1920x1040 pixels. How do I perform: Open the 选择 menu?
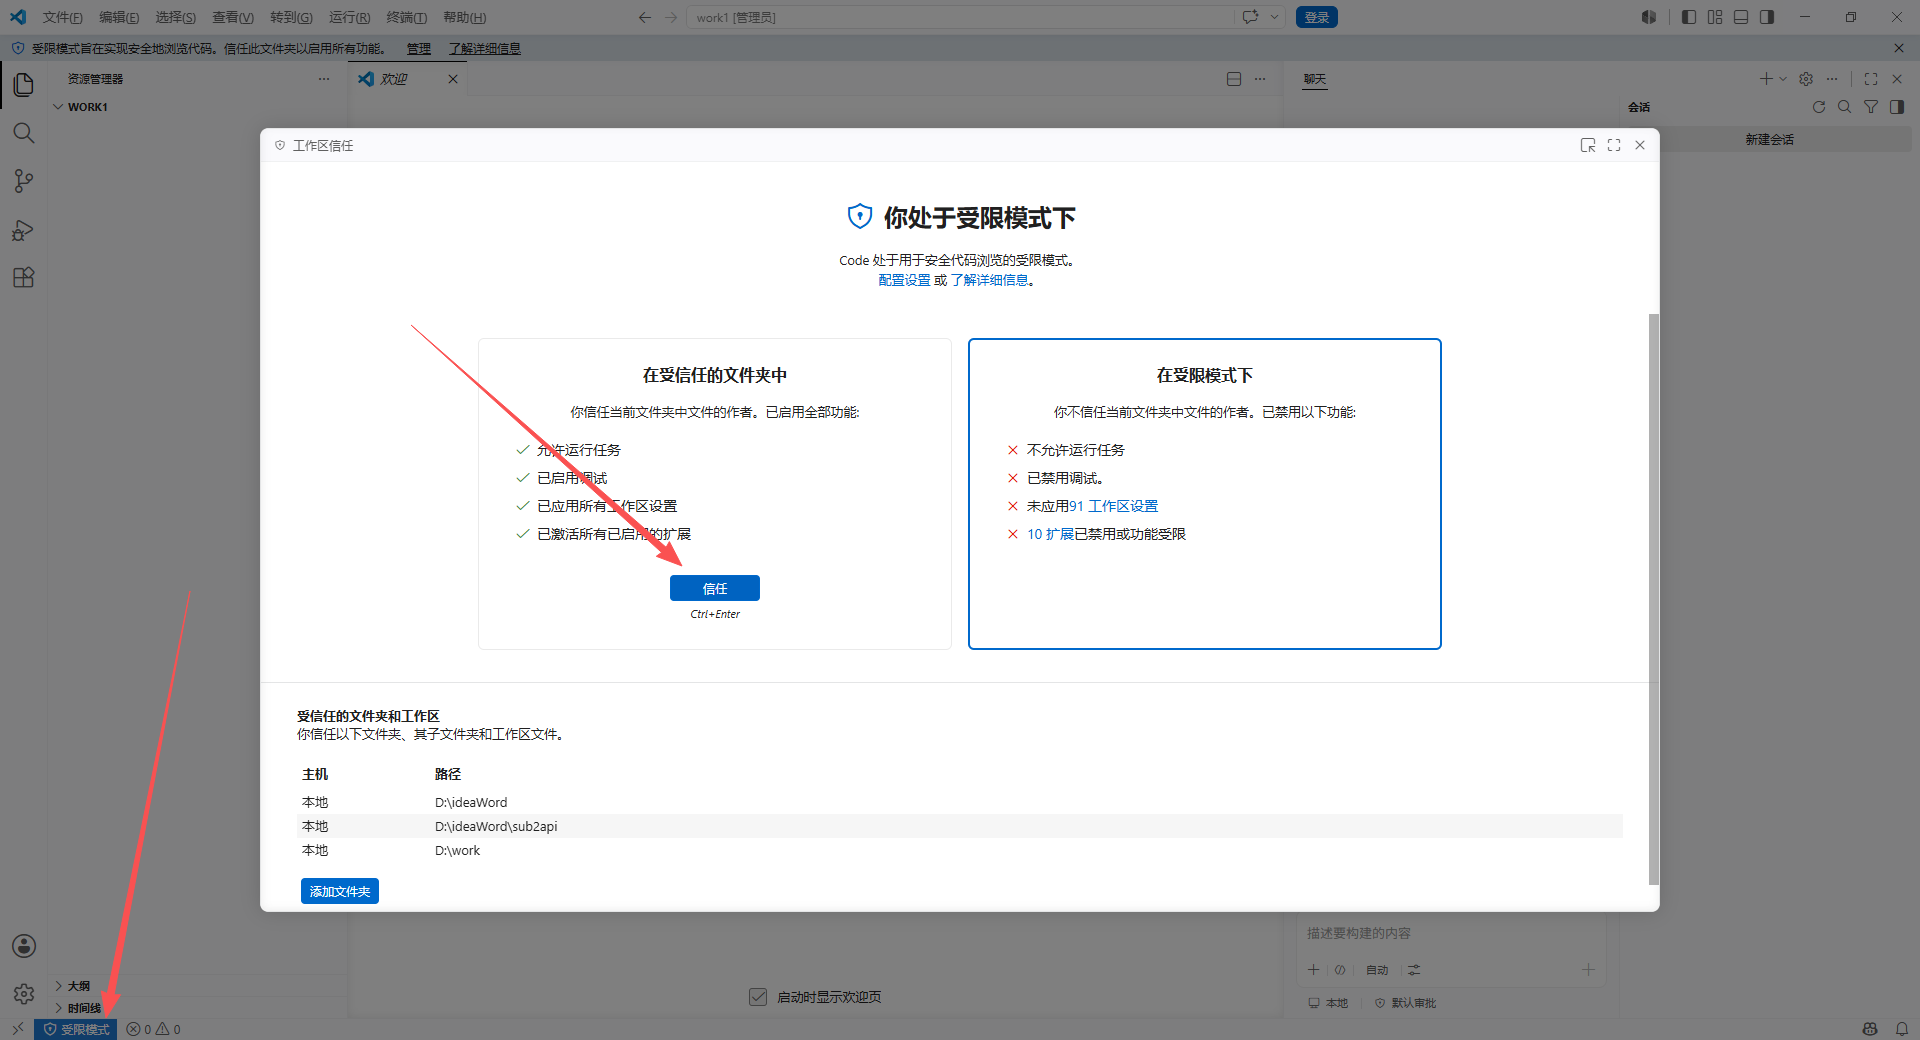pos(175,17)
